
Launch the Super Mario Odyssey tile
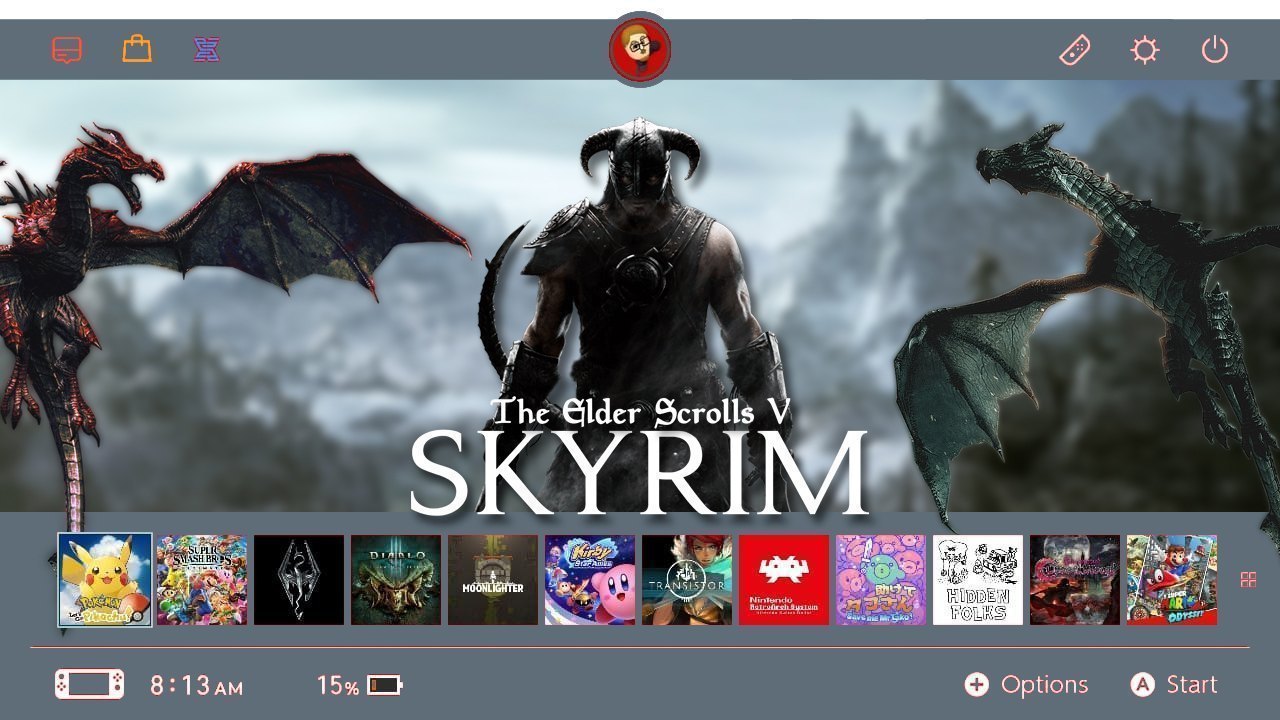tap(1172, 580)
